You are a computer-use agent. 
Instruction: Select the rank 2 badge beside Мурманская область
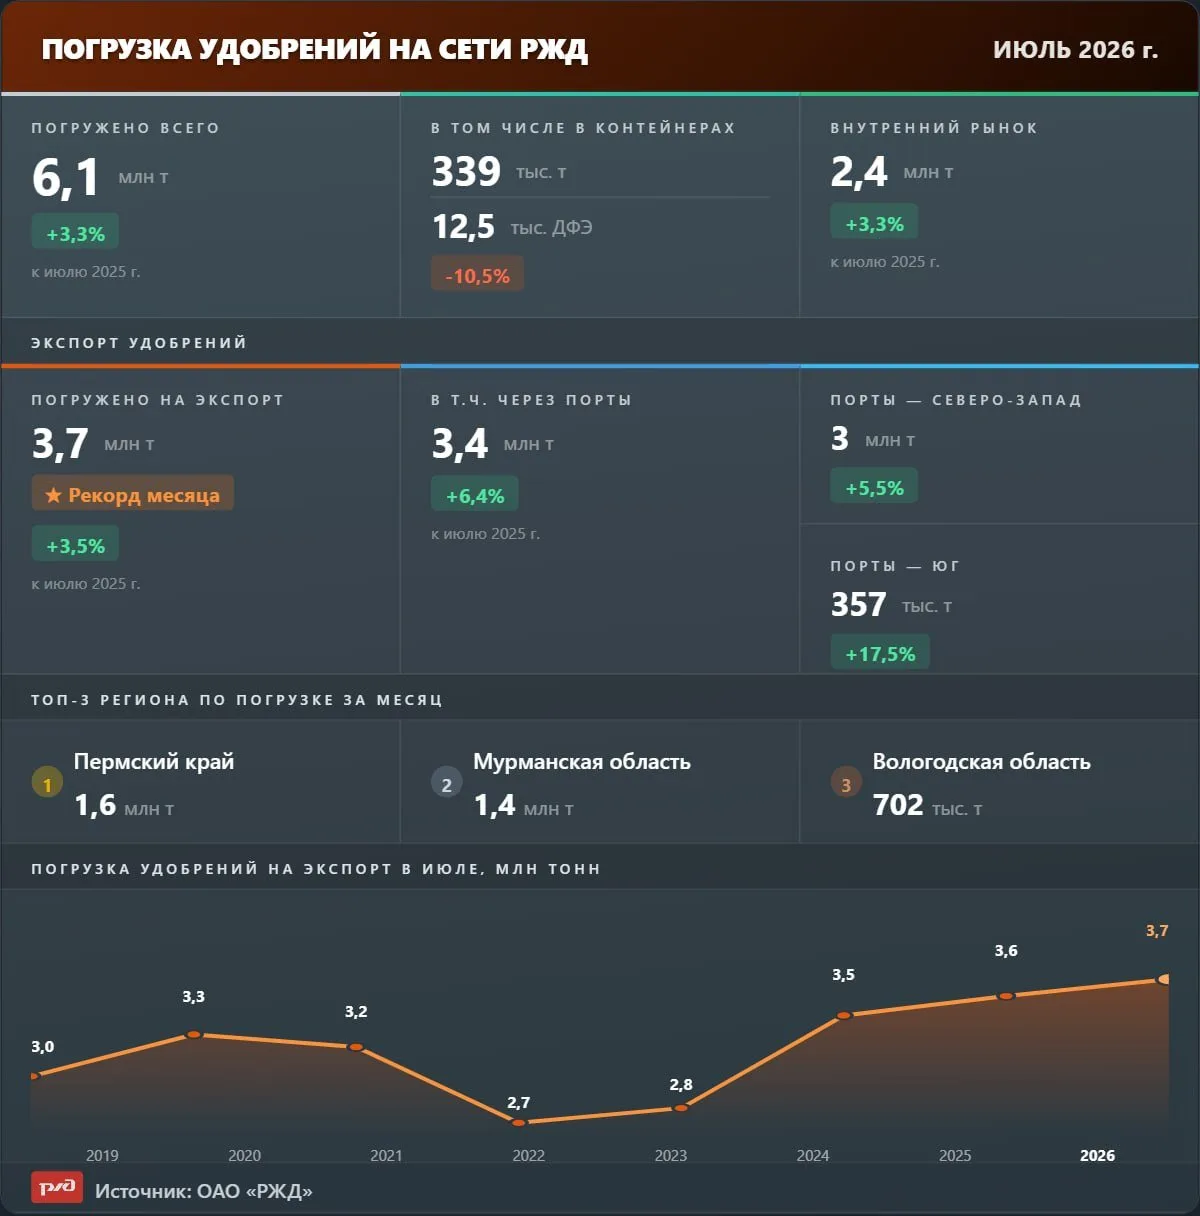[446, 784]
